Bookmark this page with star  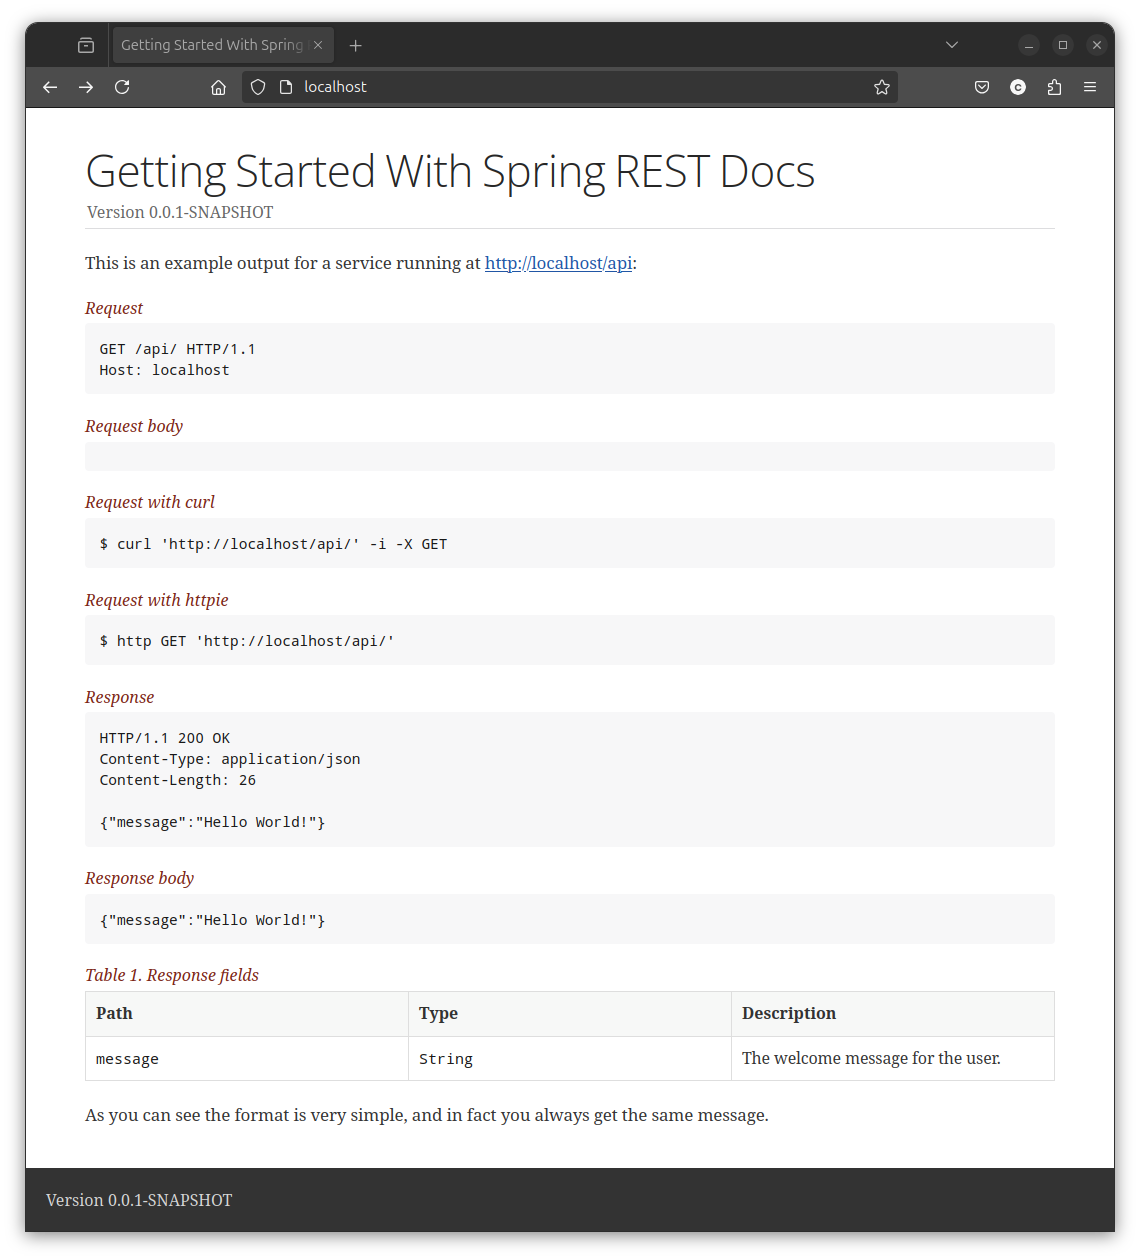(x=882, y=87)
